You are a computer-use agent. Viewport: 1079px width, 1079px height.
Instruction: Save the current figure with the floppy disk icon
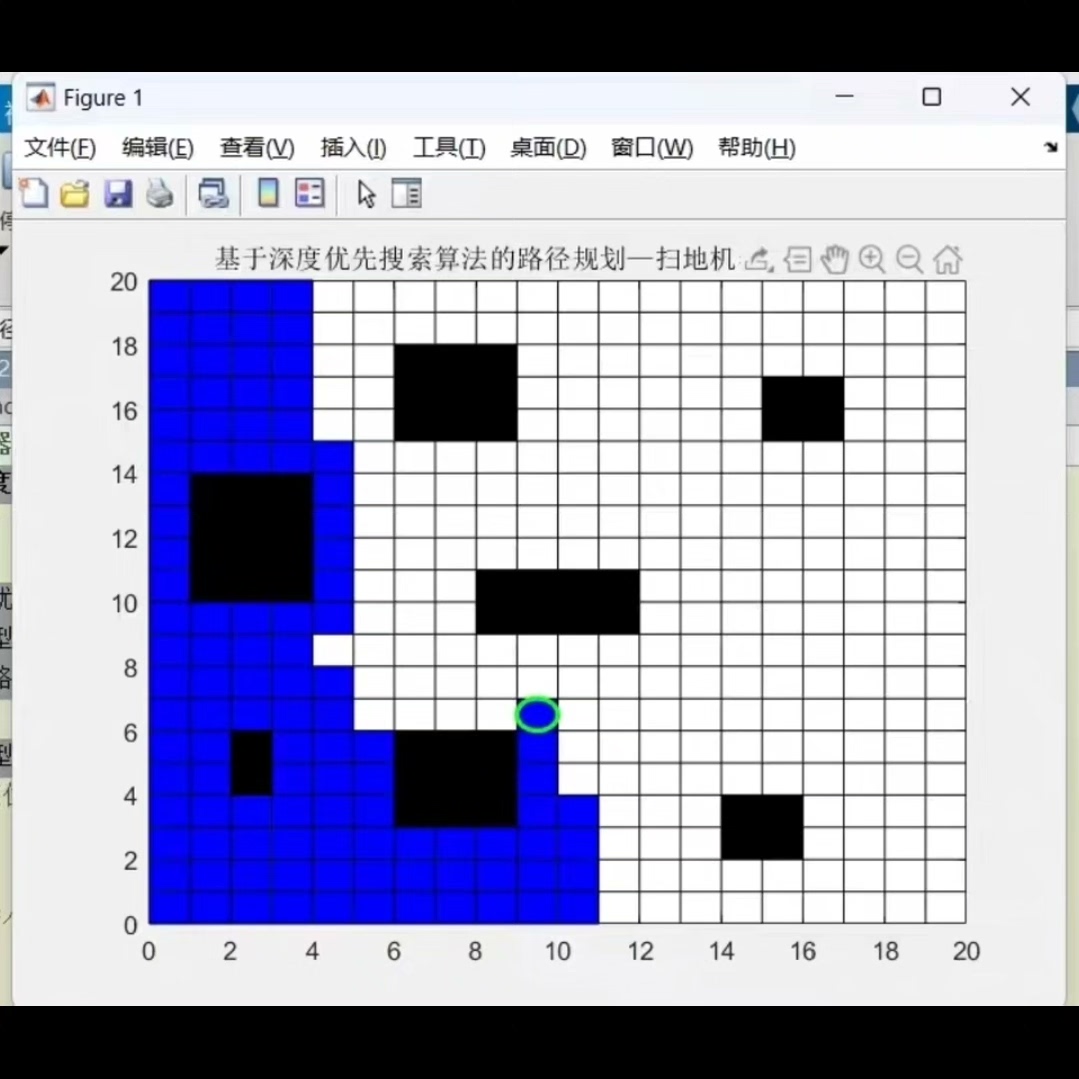click(x=118, y=193)
